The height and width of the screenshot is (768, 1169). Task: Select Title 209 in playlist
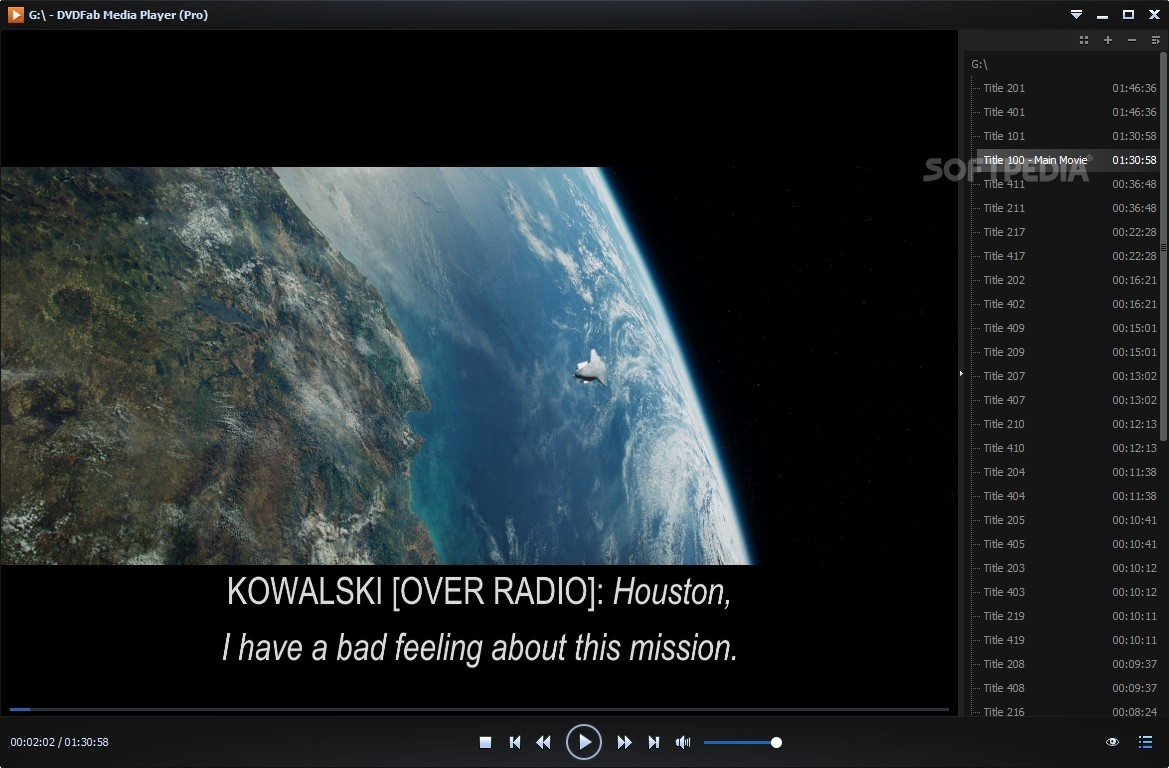point(1068,352)
